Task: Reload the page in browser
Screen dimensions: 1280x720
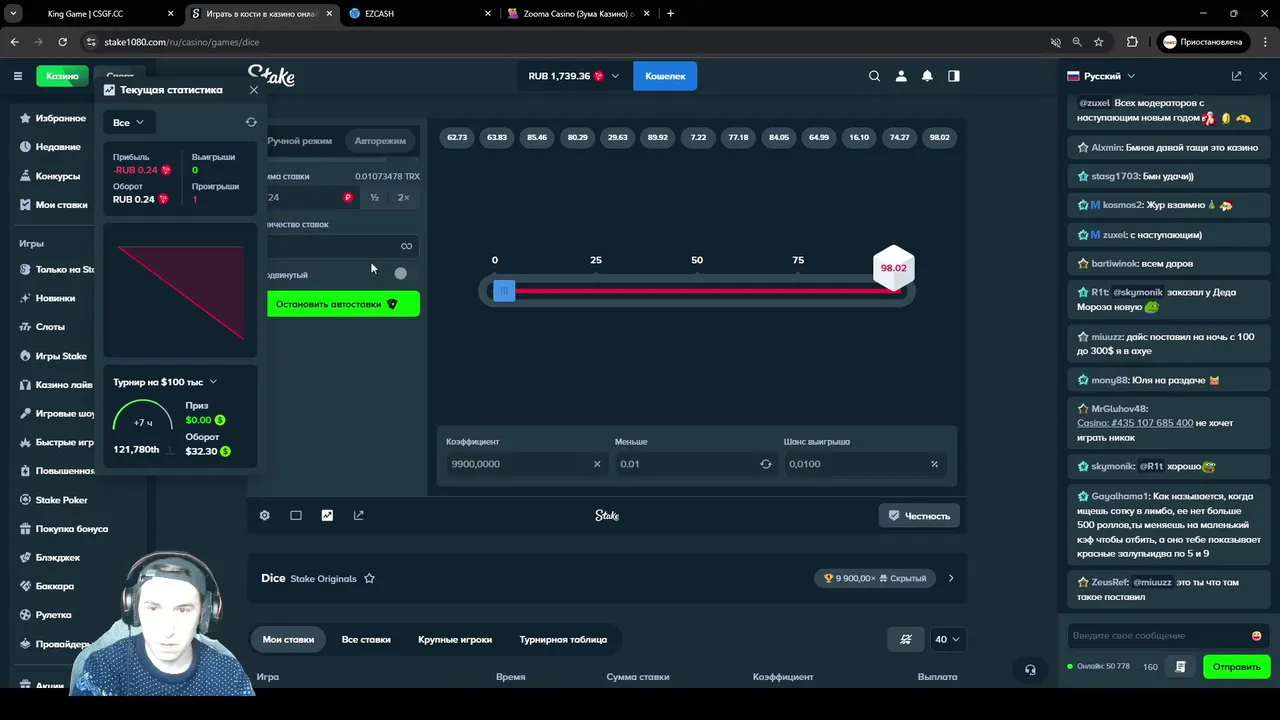Action: pos(62,42)
